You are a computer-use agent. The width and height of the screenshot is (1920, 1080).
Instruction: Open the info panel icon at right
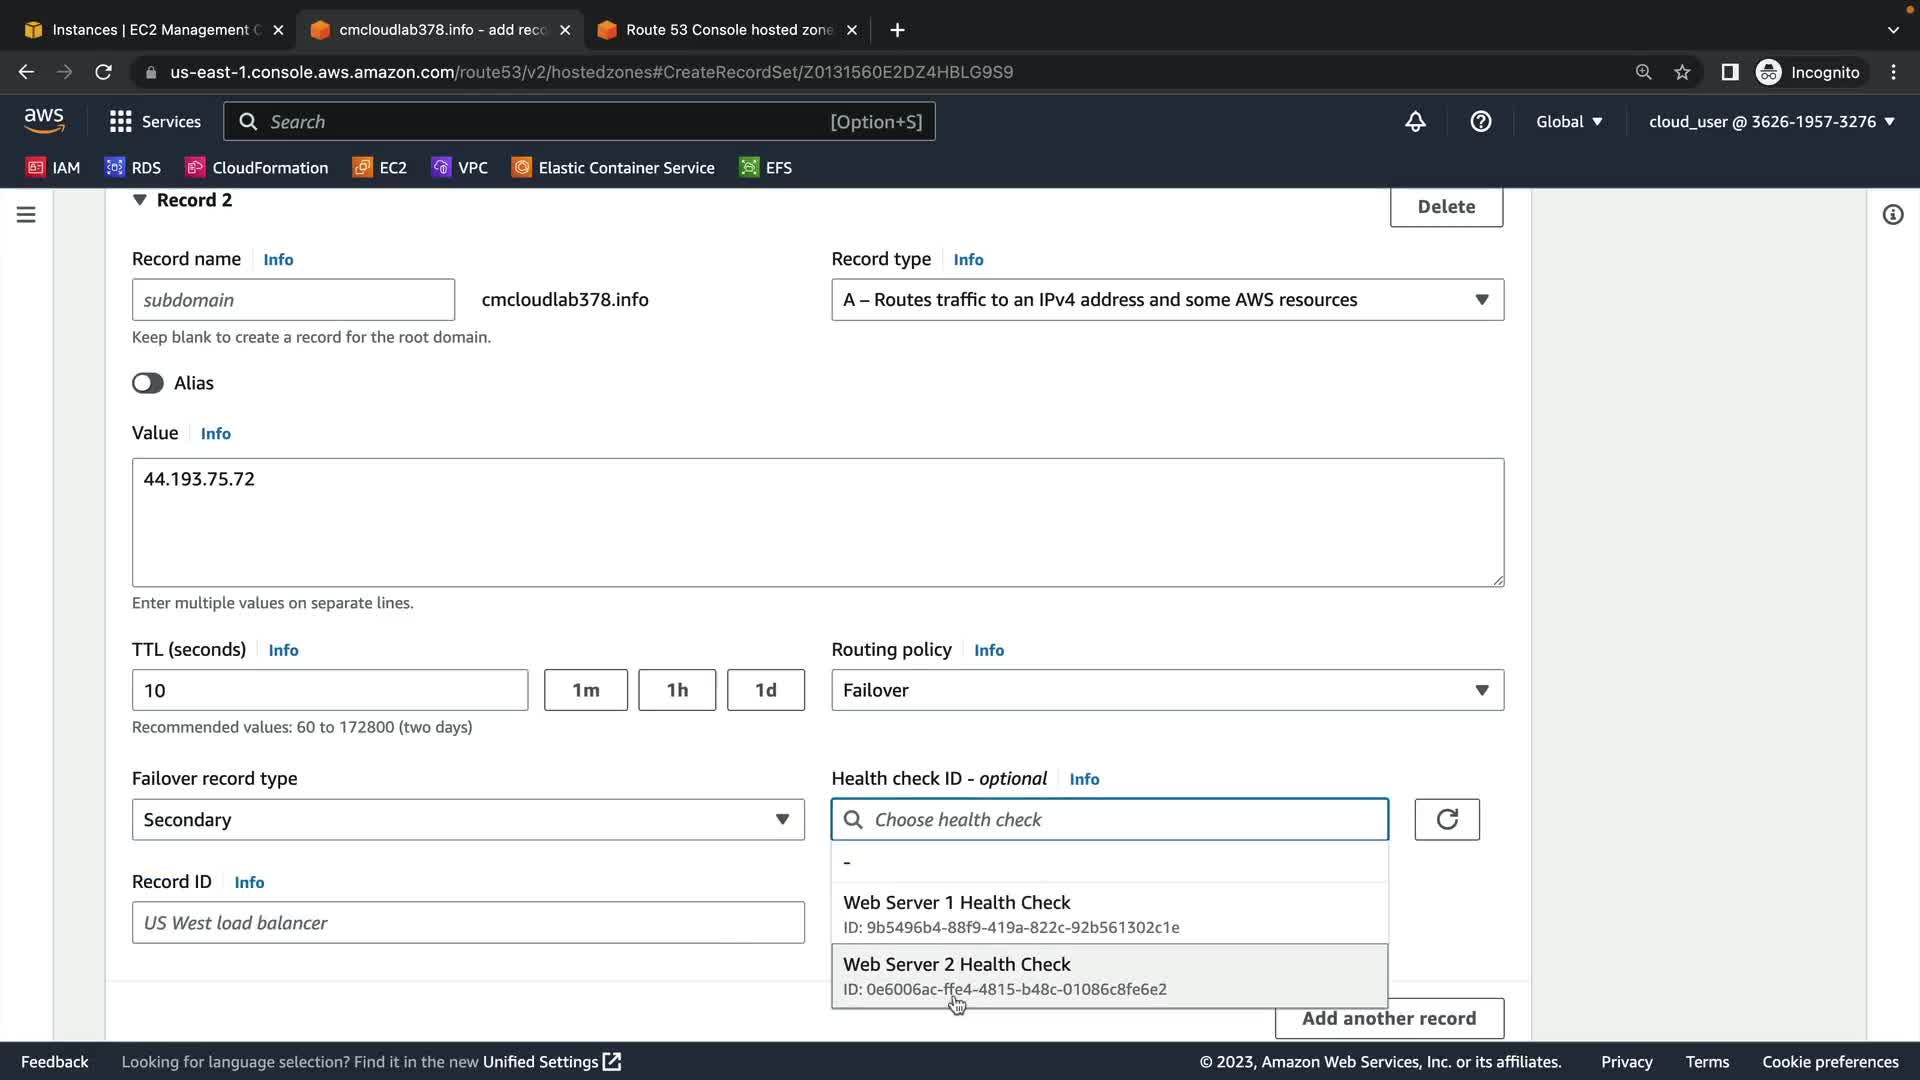pyautogui.click(x=1893, y=214)
